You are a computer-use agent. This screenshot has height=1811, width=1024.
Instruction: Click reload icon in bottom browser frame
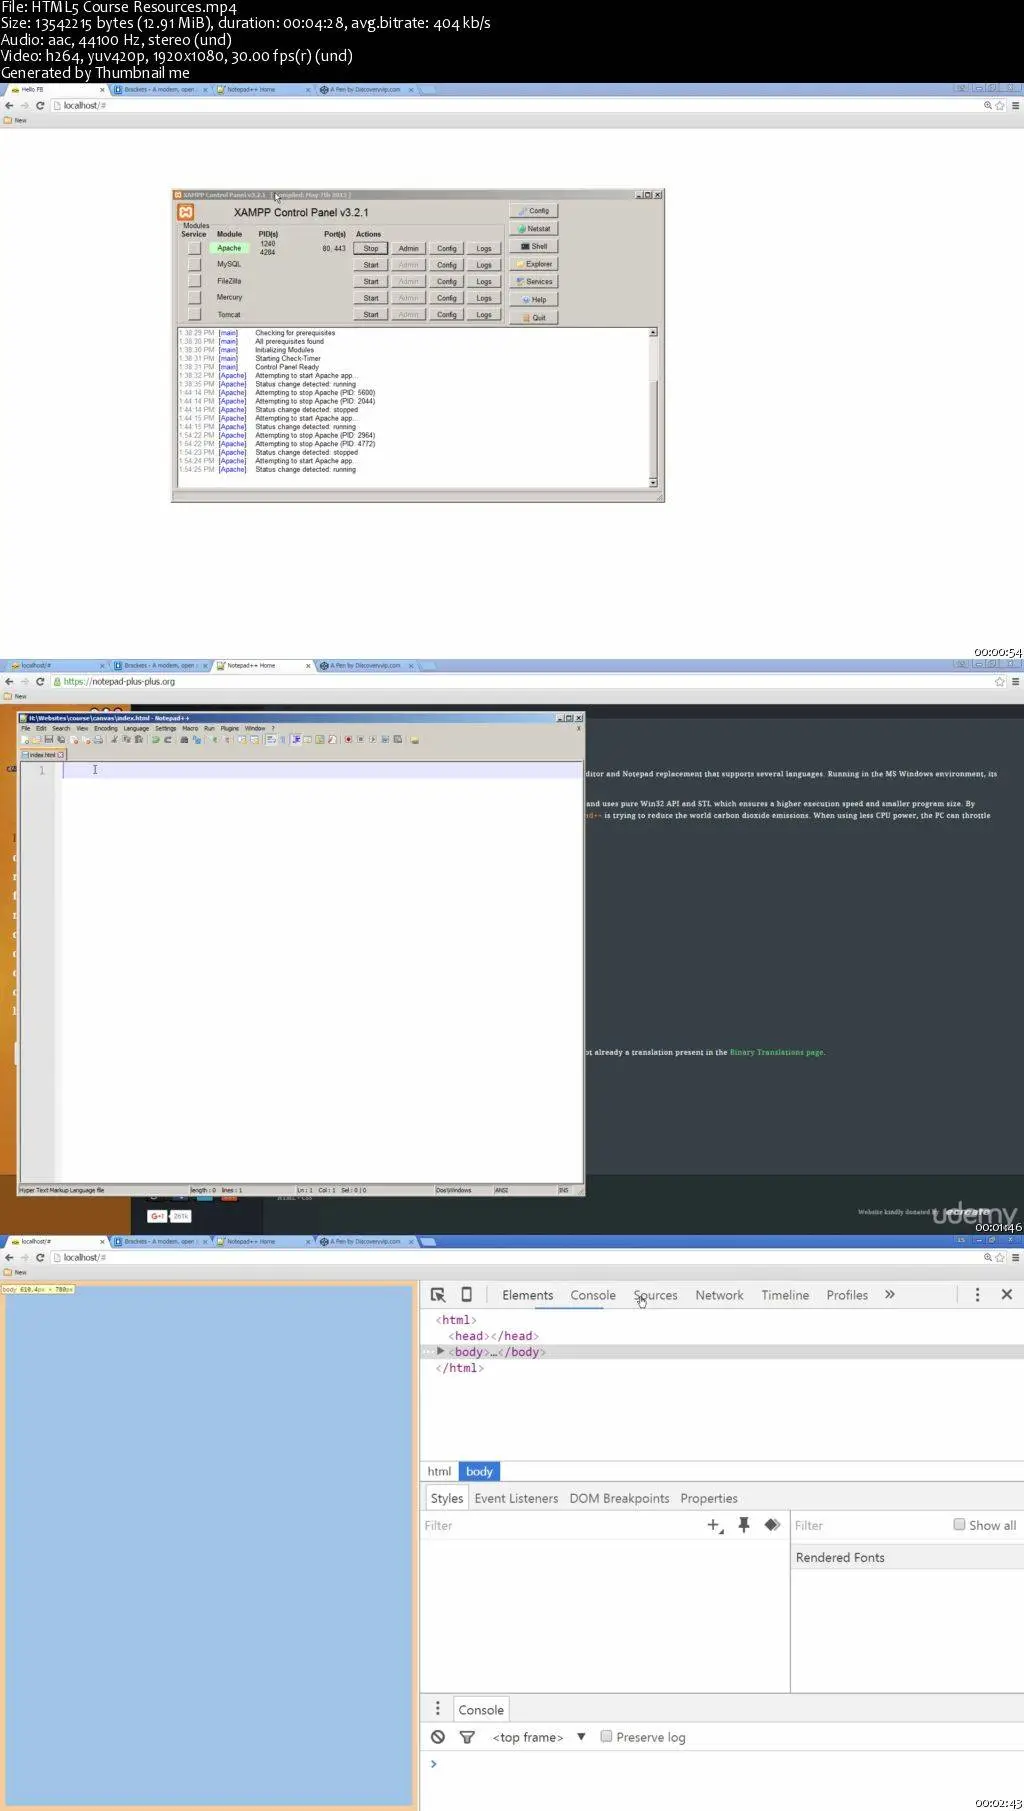[x=40, y=1257]
